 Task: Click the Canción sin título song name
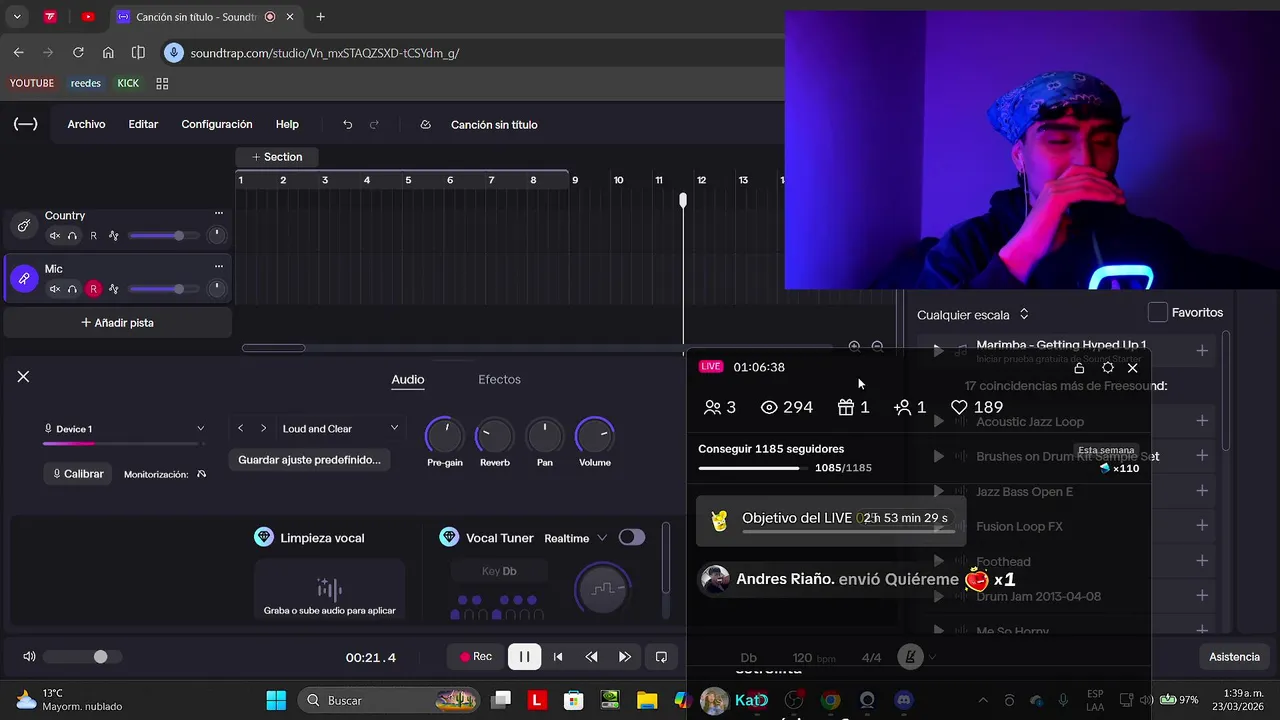click(494, 125)
